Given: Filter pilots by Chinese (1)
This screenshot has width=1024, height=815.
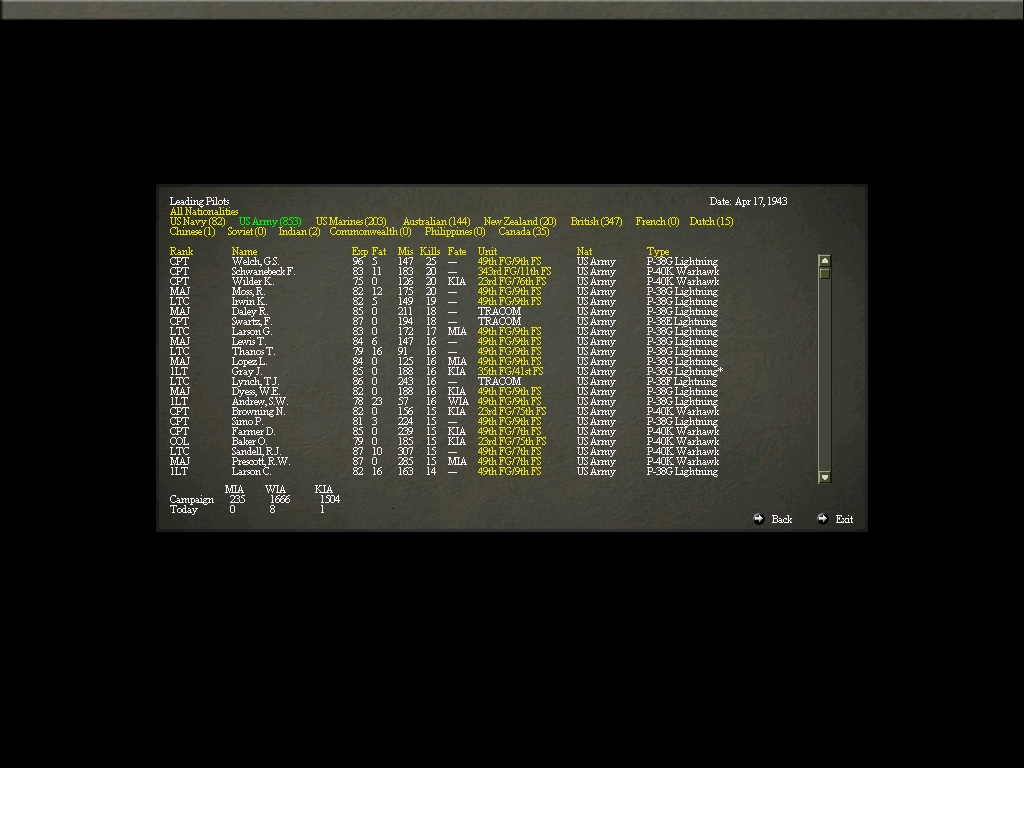Looking at the screenshot, I should tap(192, 231).
